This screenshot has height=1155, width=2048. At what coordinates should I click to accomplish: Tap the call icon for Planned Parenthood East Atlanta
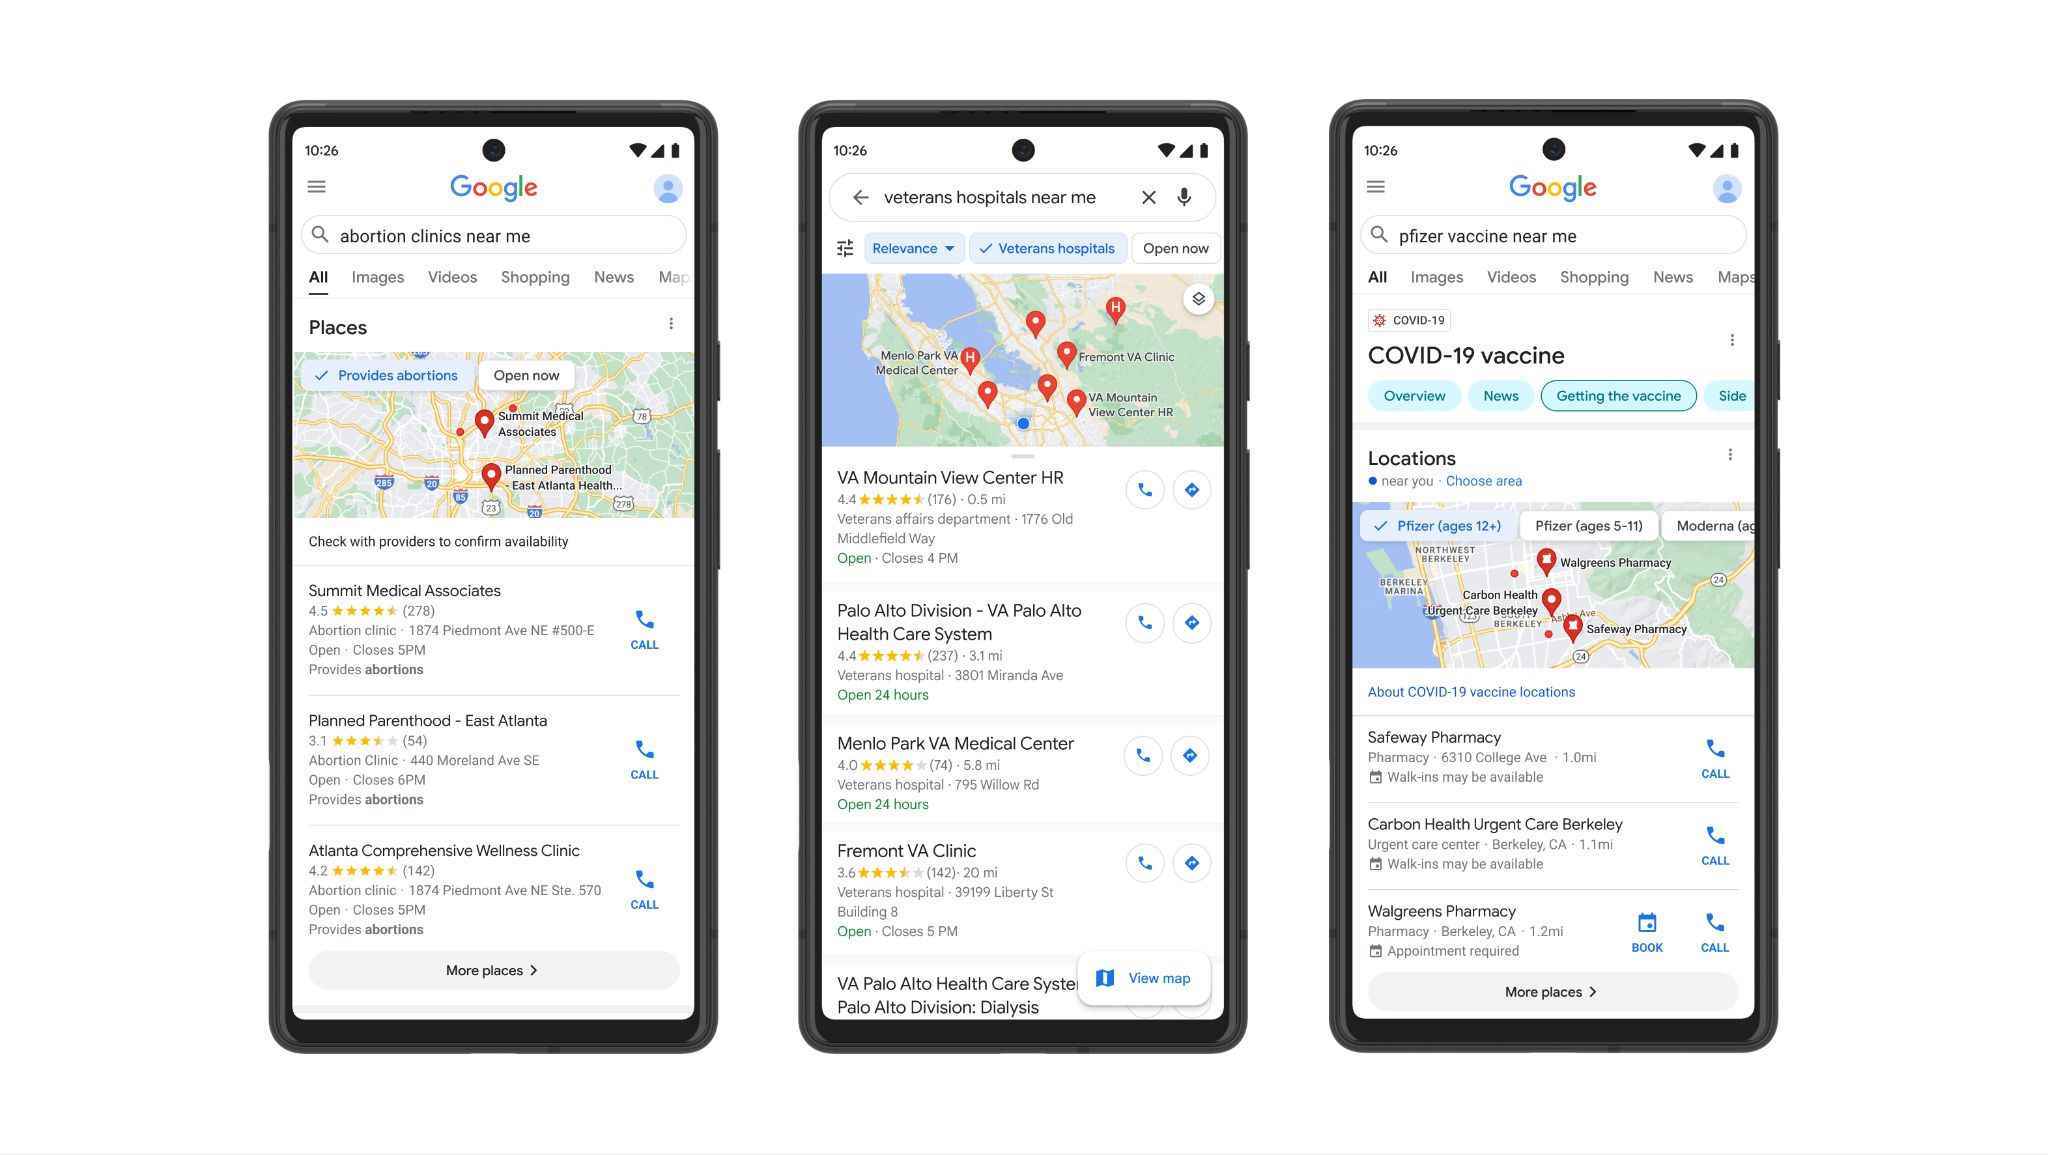click(x=643, y=748)
